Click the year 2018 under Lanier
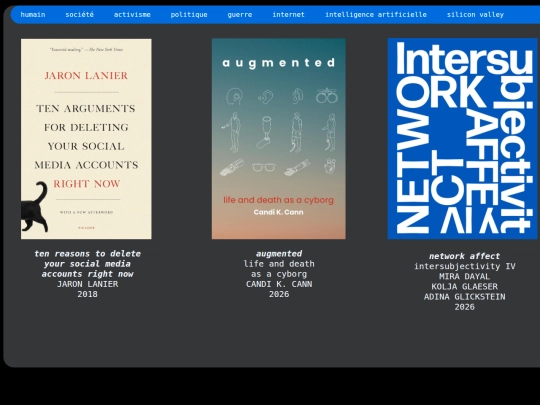The image size is (540, 405). 87,294
